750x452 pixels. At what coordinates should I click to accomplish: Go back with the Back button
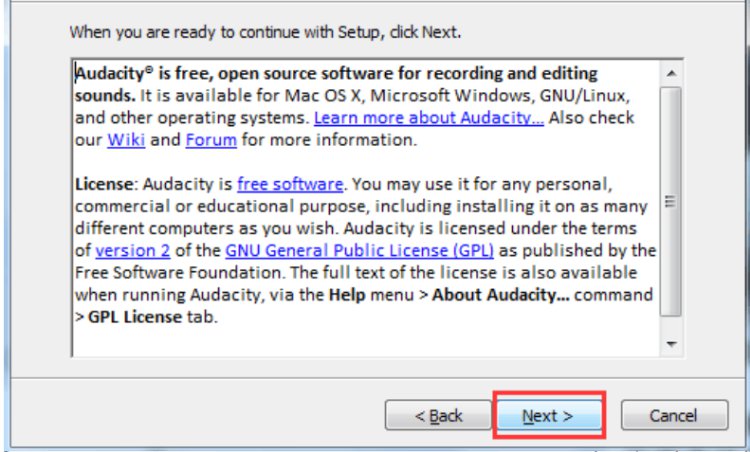tap(438, 415)
